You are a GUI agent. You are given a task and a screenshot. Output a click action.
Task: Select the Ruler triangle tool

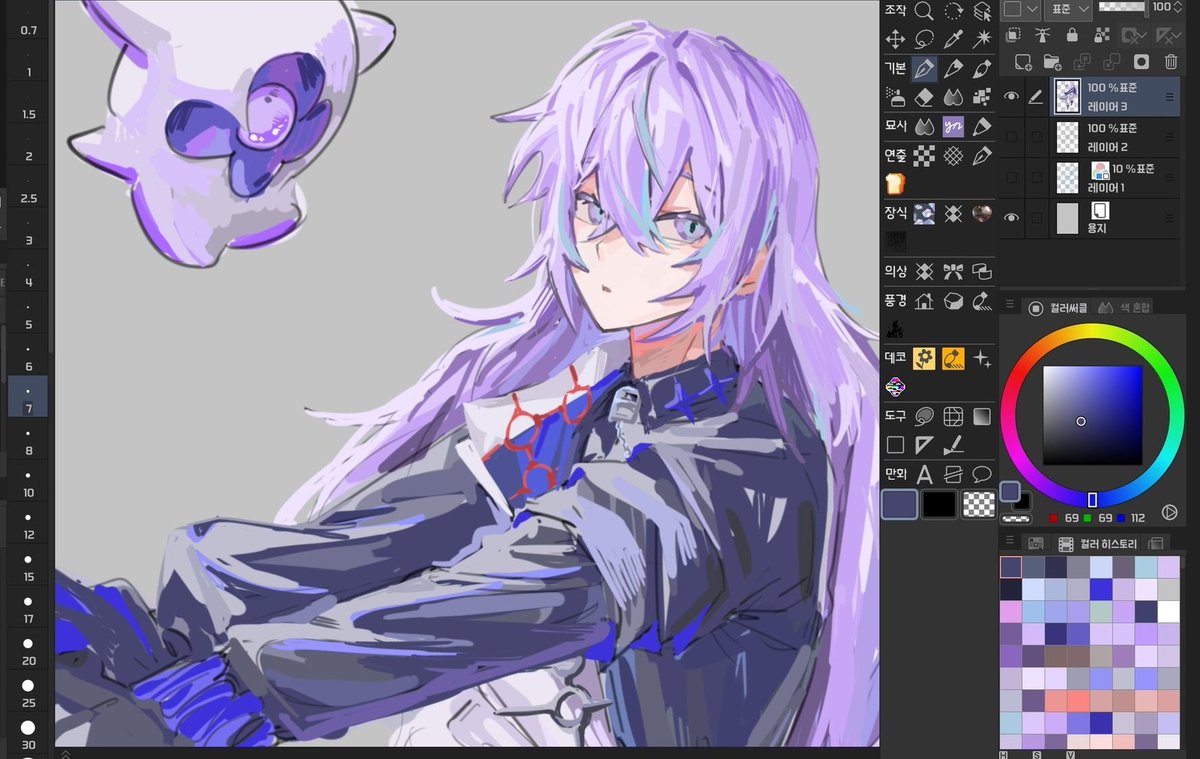[x=924, y=445]
